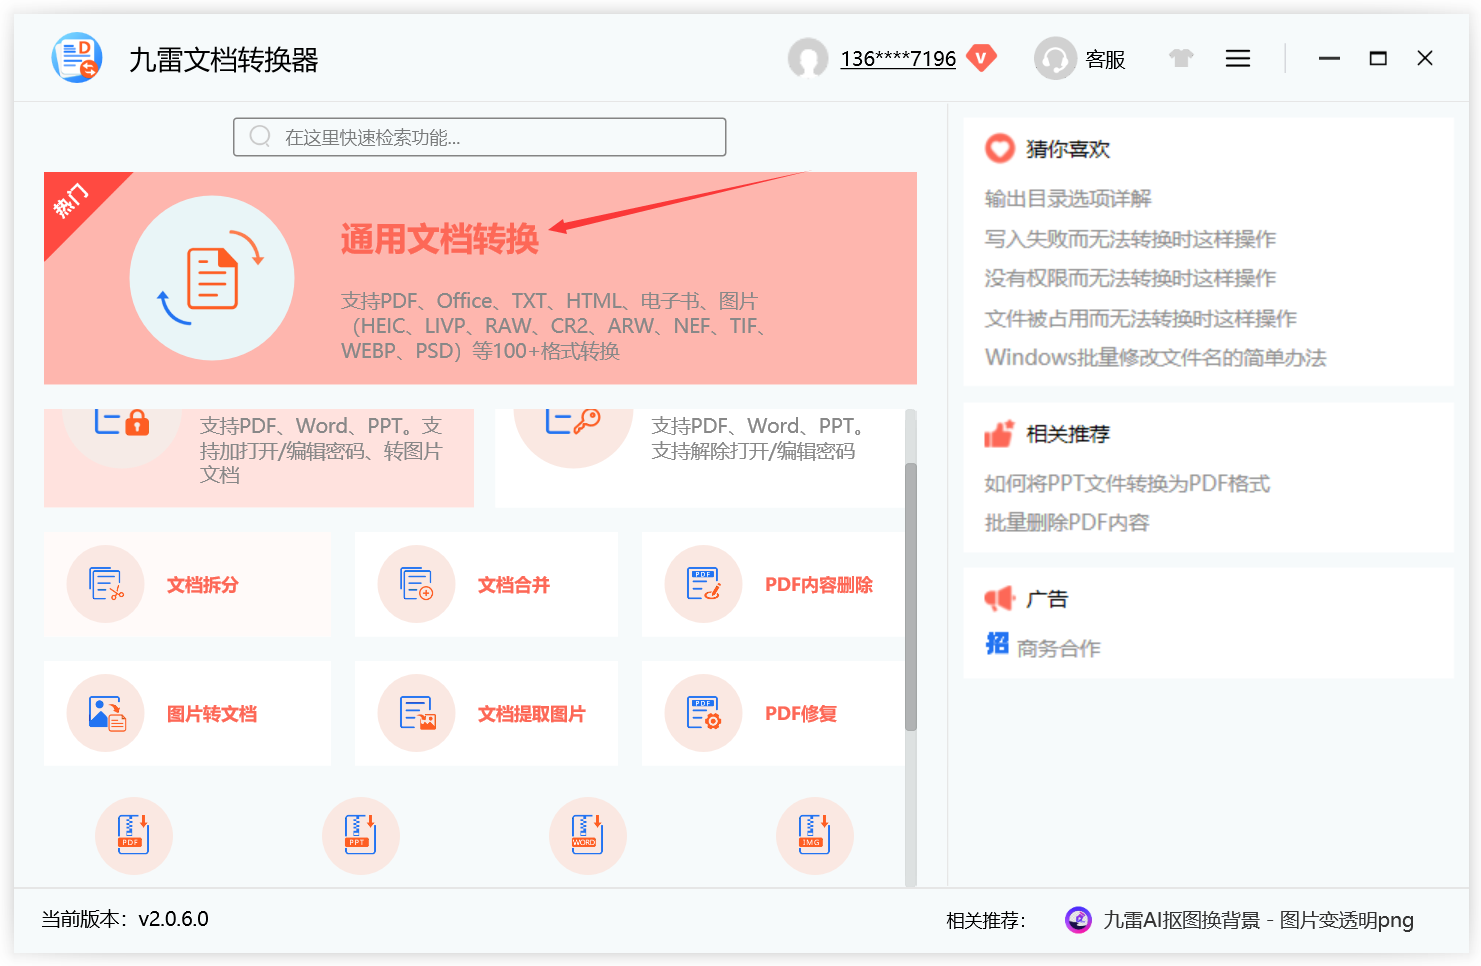
Task: Click the WORD compress icon
Action: pyautogui.click(x=588, y=835)
